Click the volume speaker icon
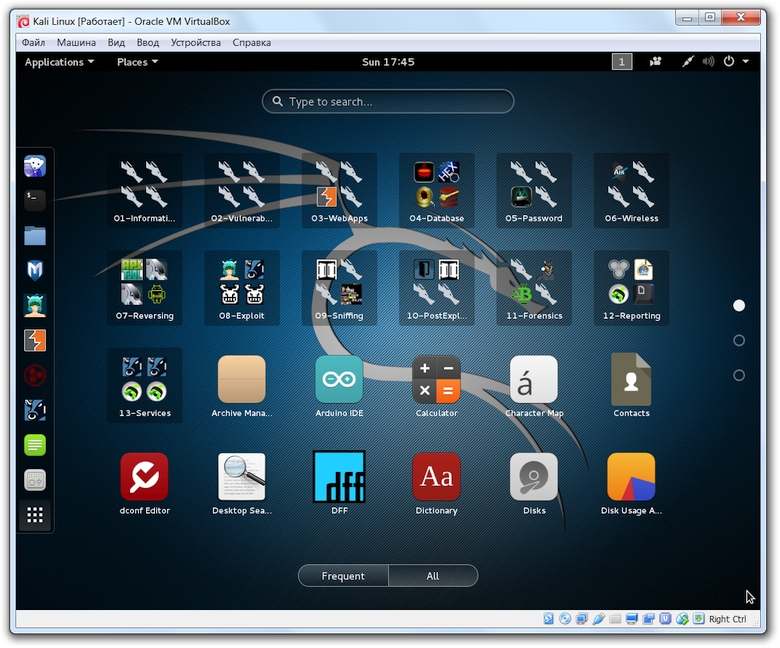The height and width of the screenshot is (648, 780). click(708, 62)
